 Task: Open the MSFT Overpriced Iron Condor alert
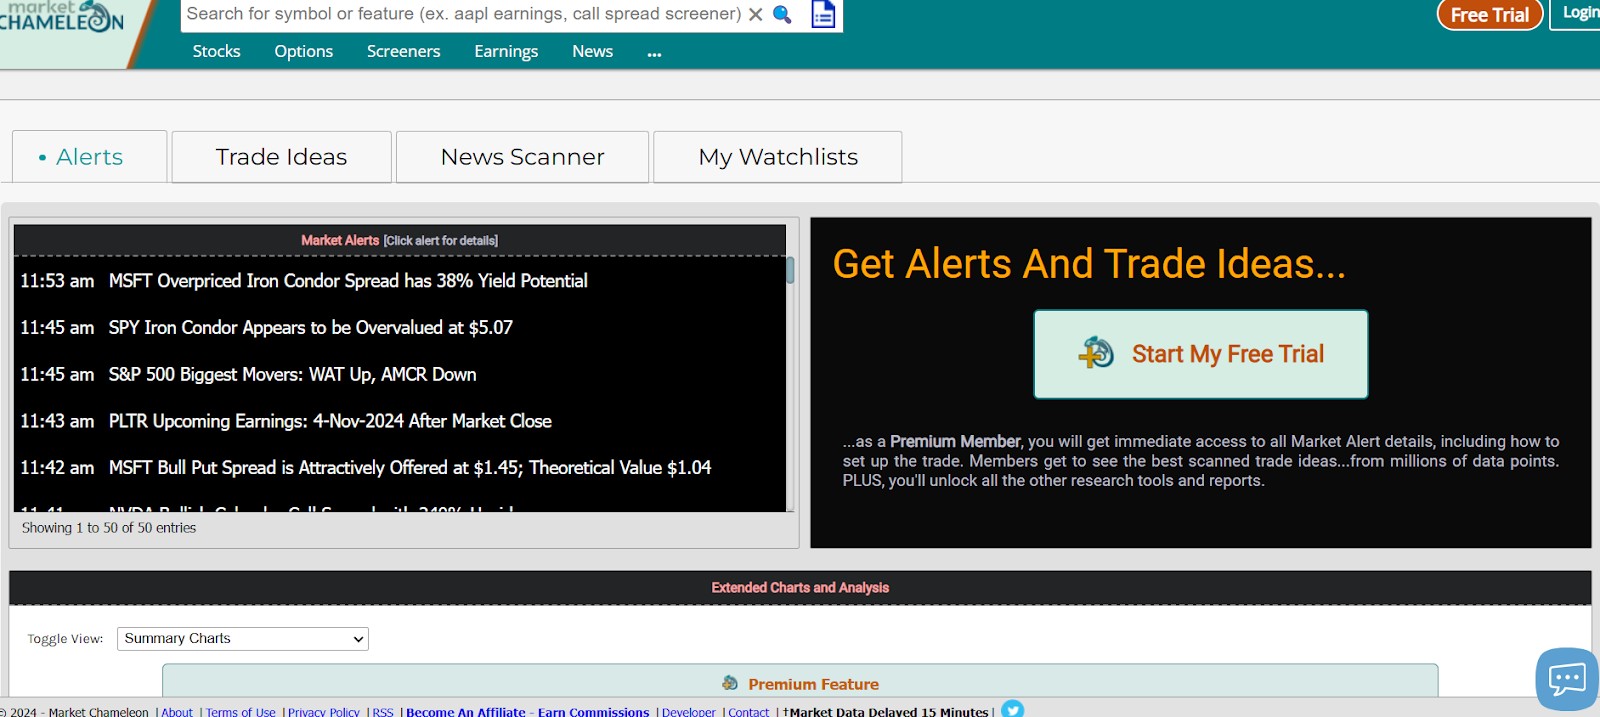348,281
